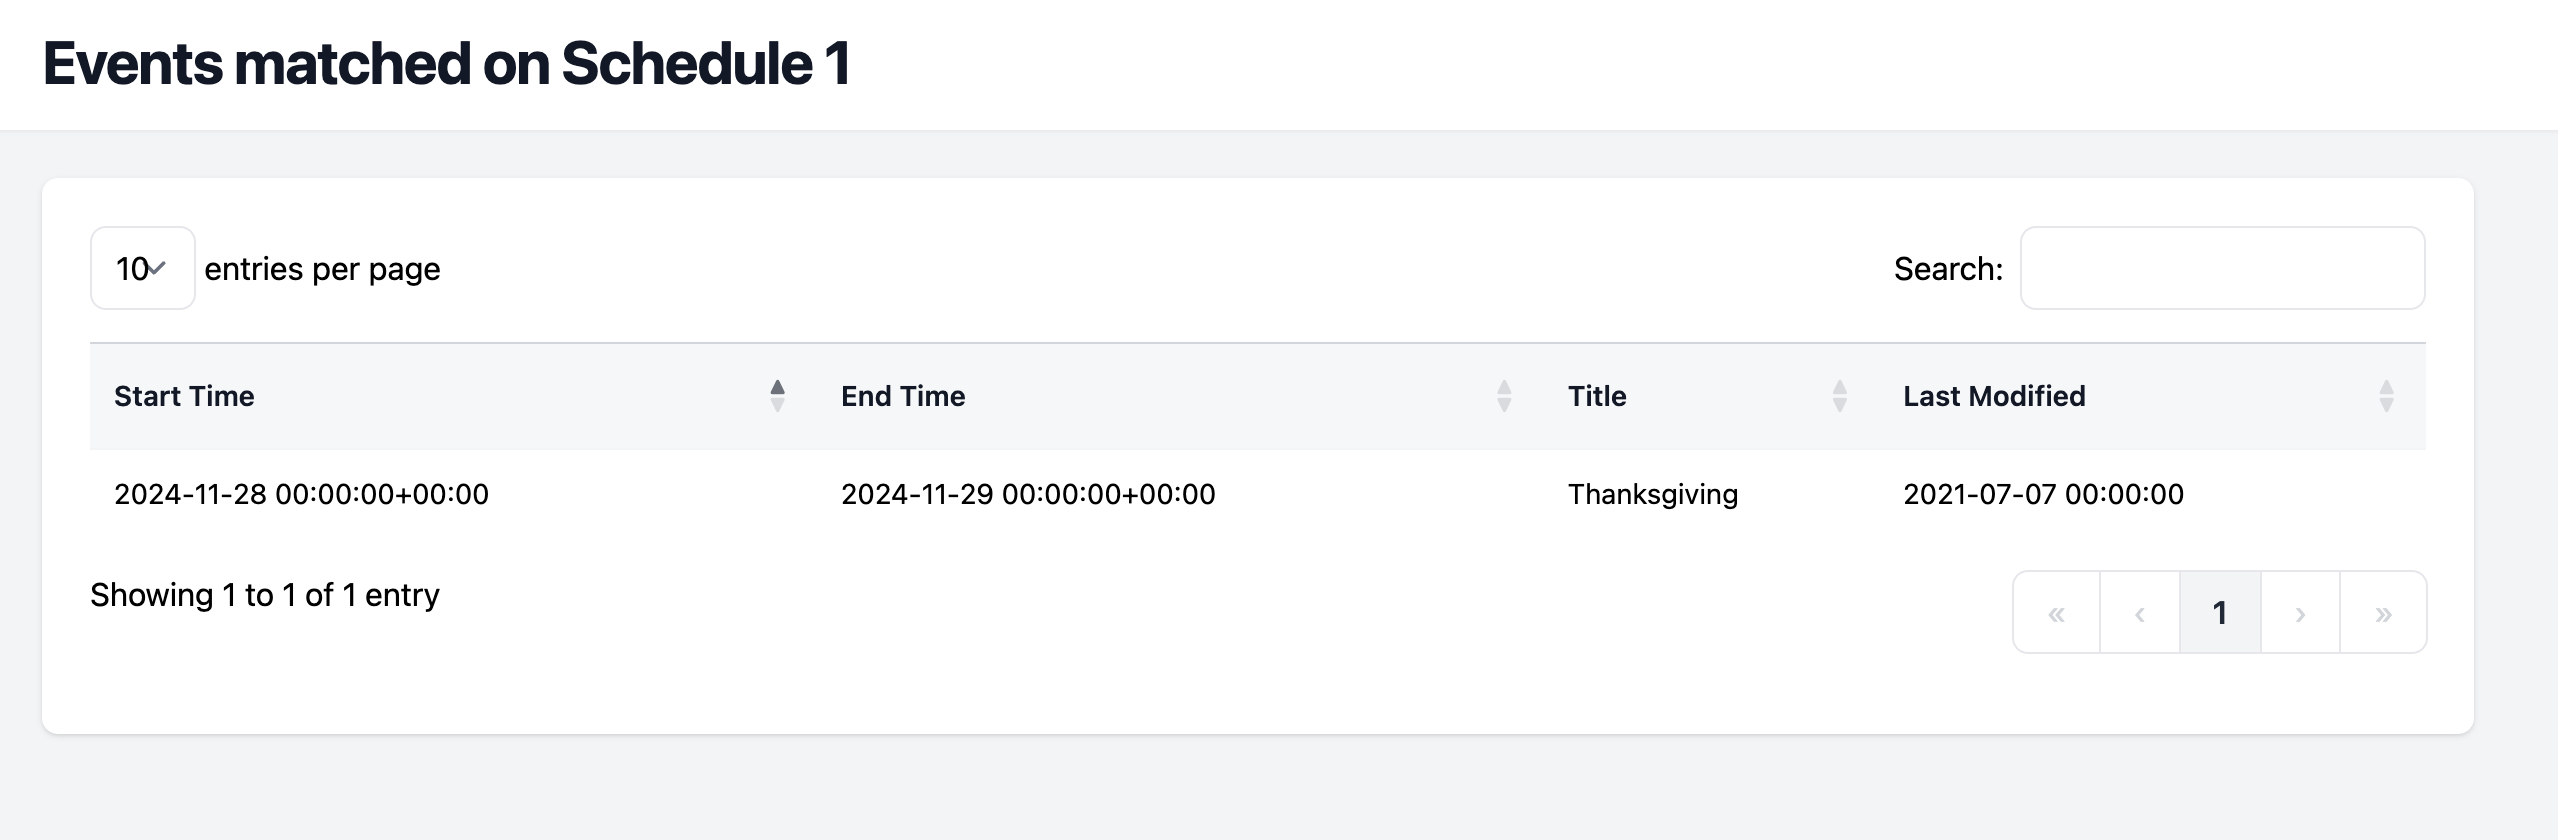Click the Last Modified sort arrows icon

pyautogui.click(x=2388, y=396)
